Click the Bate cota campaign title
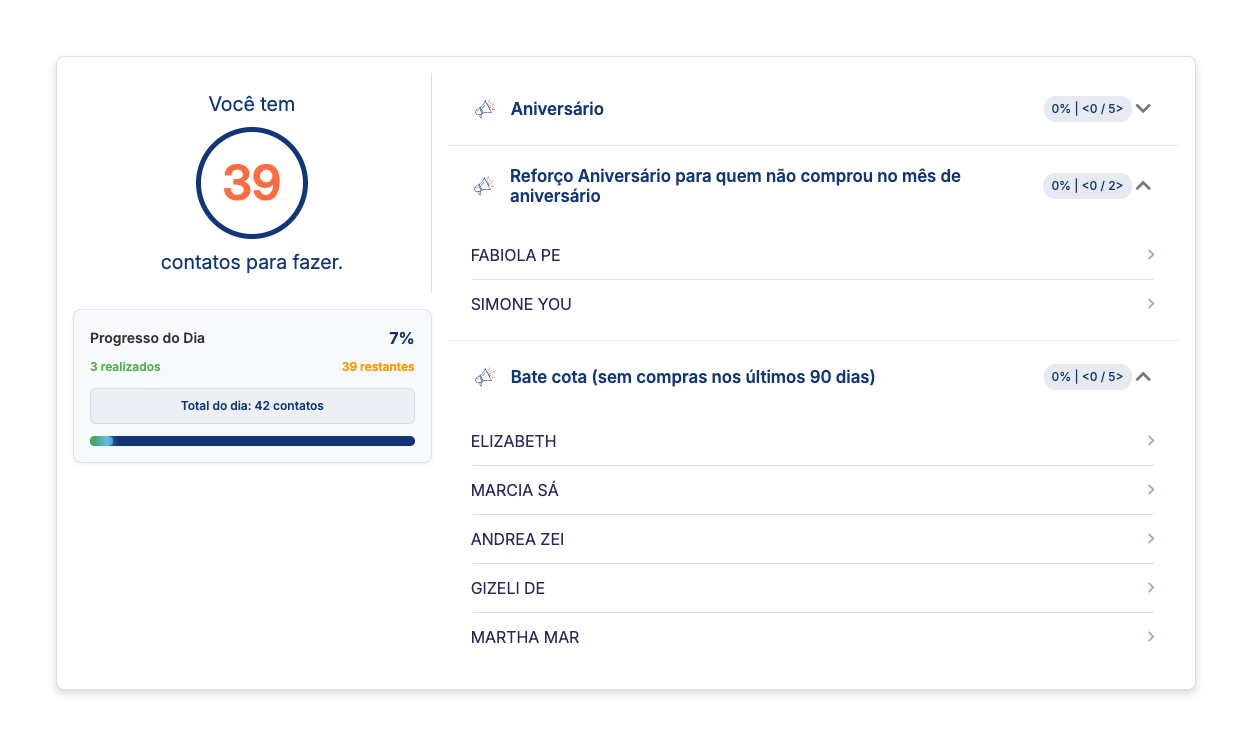The height and width of the screenshot is (739, 1260). (x=692, y=377)
